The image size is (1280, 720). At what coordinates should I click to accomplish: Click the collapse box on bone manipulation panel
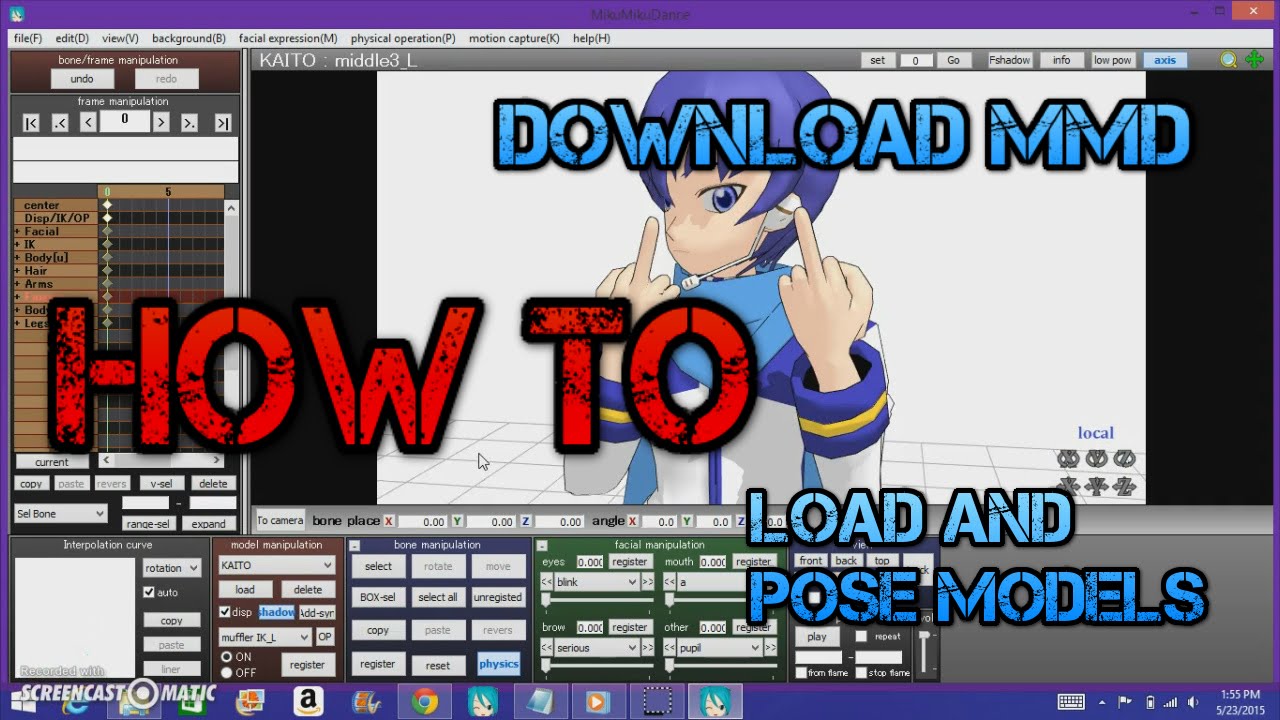pyautogui.click(x=354, y=546)
